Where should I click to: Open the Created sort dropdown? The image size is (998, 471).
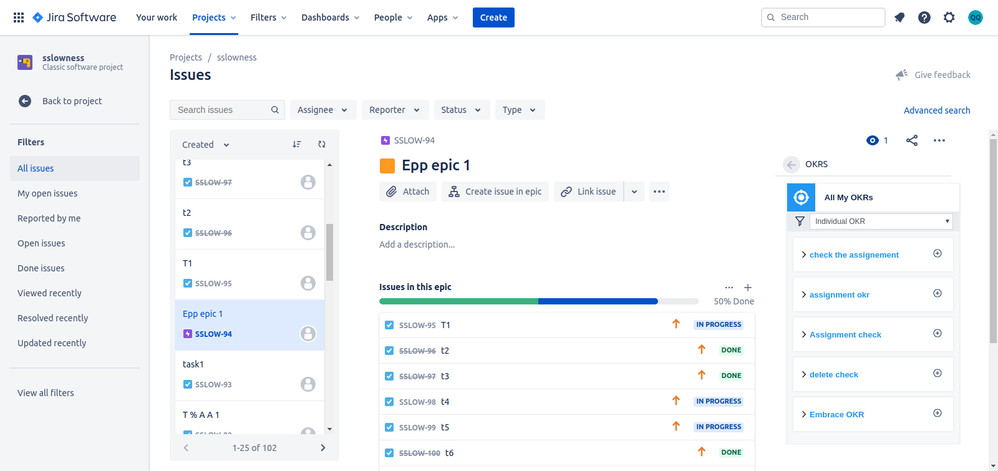click(206, 144)
